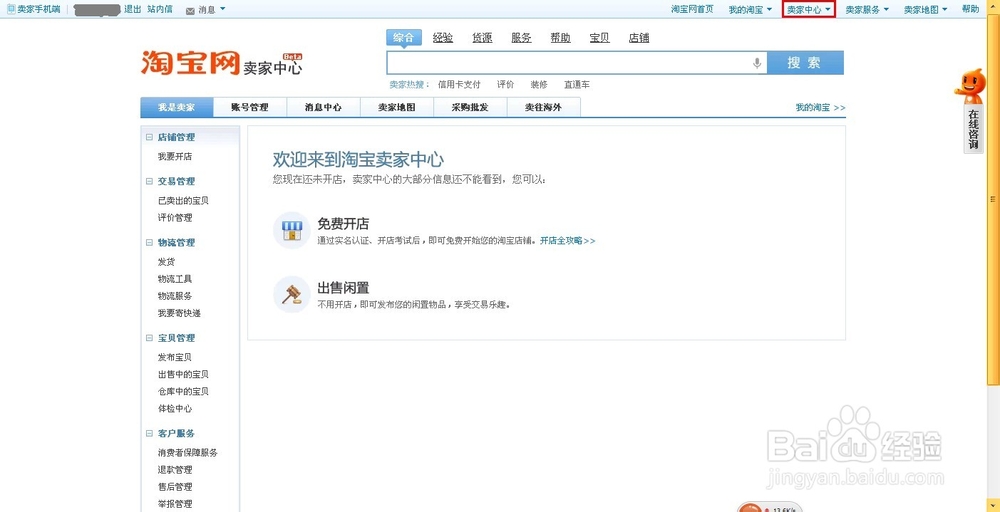
Task: Open 物流工具 in sidebar
Action: pos(175,279)
